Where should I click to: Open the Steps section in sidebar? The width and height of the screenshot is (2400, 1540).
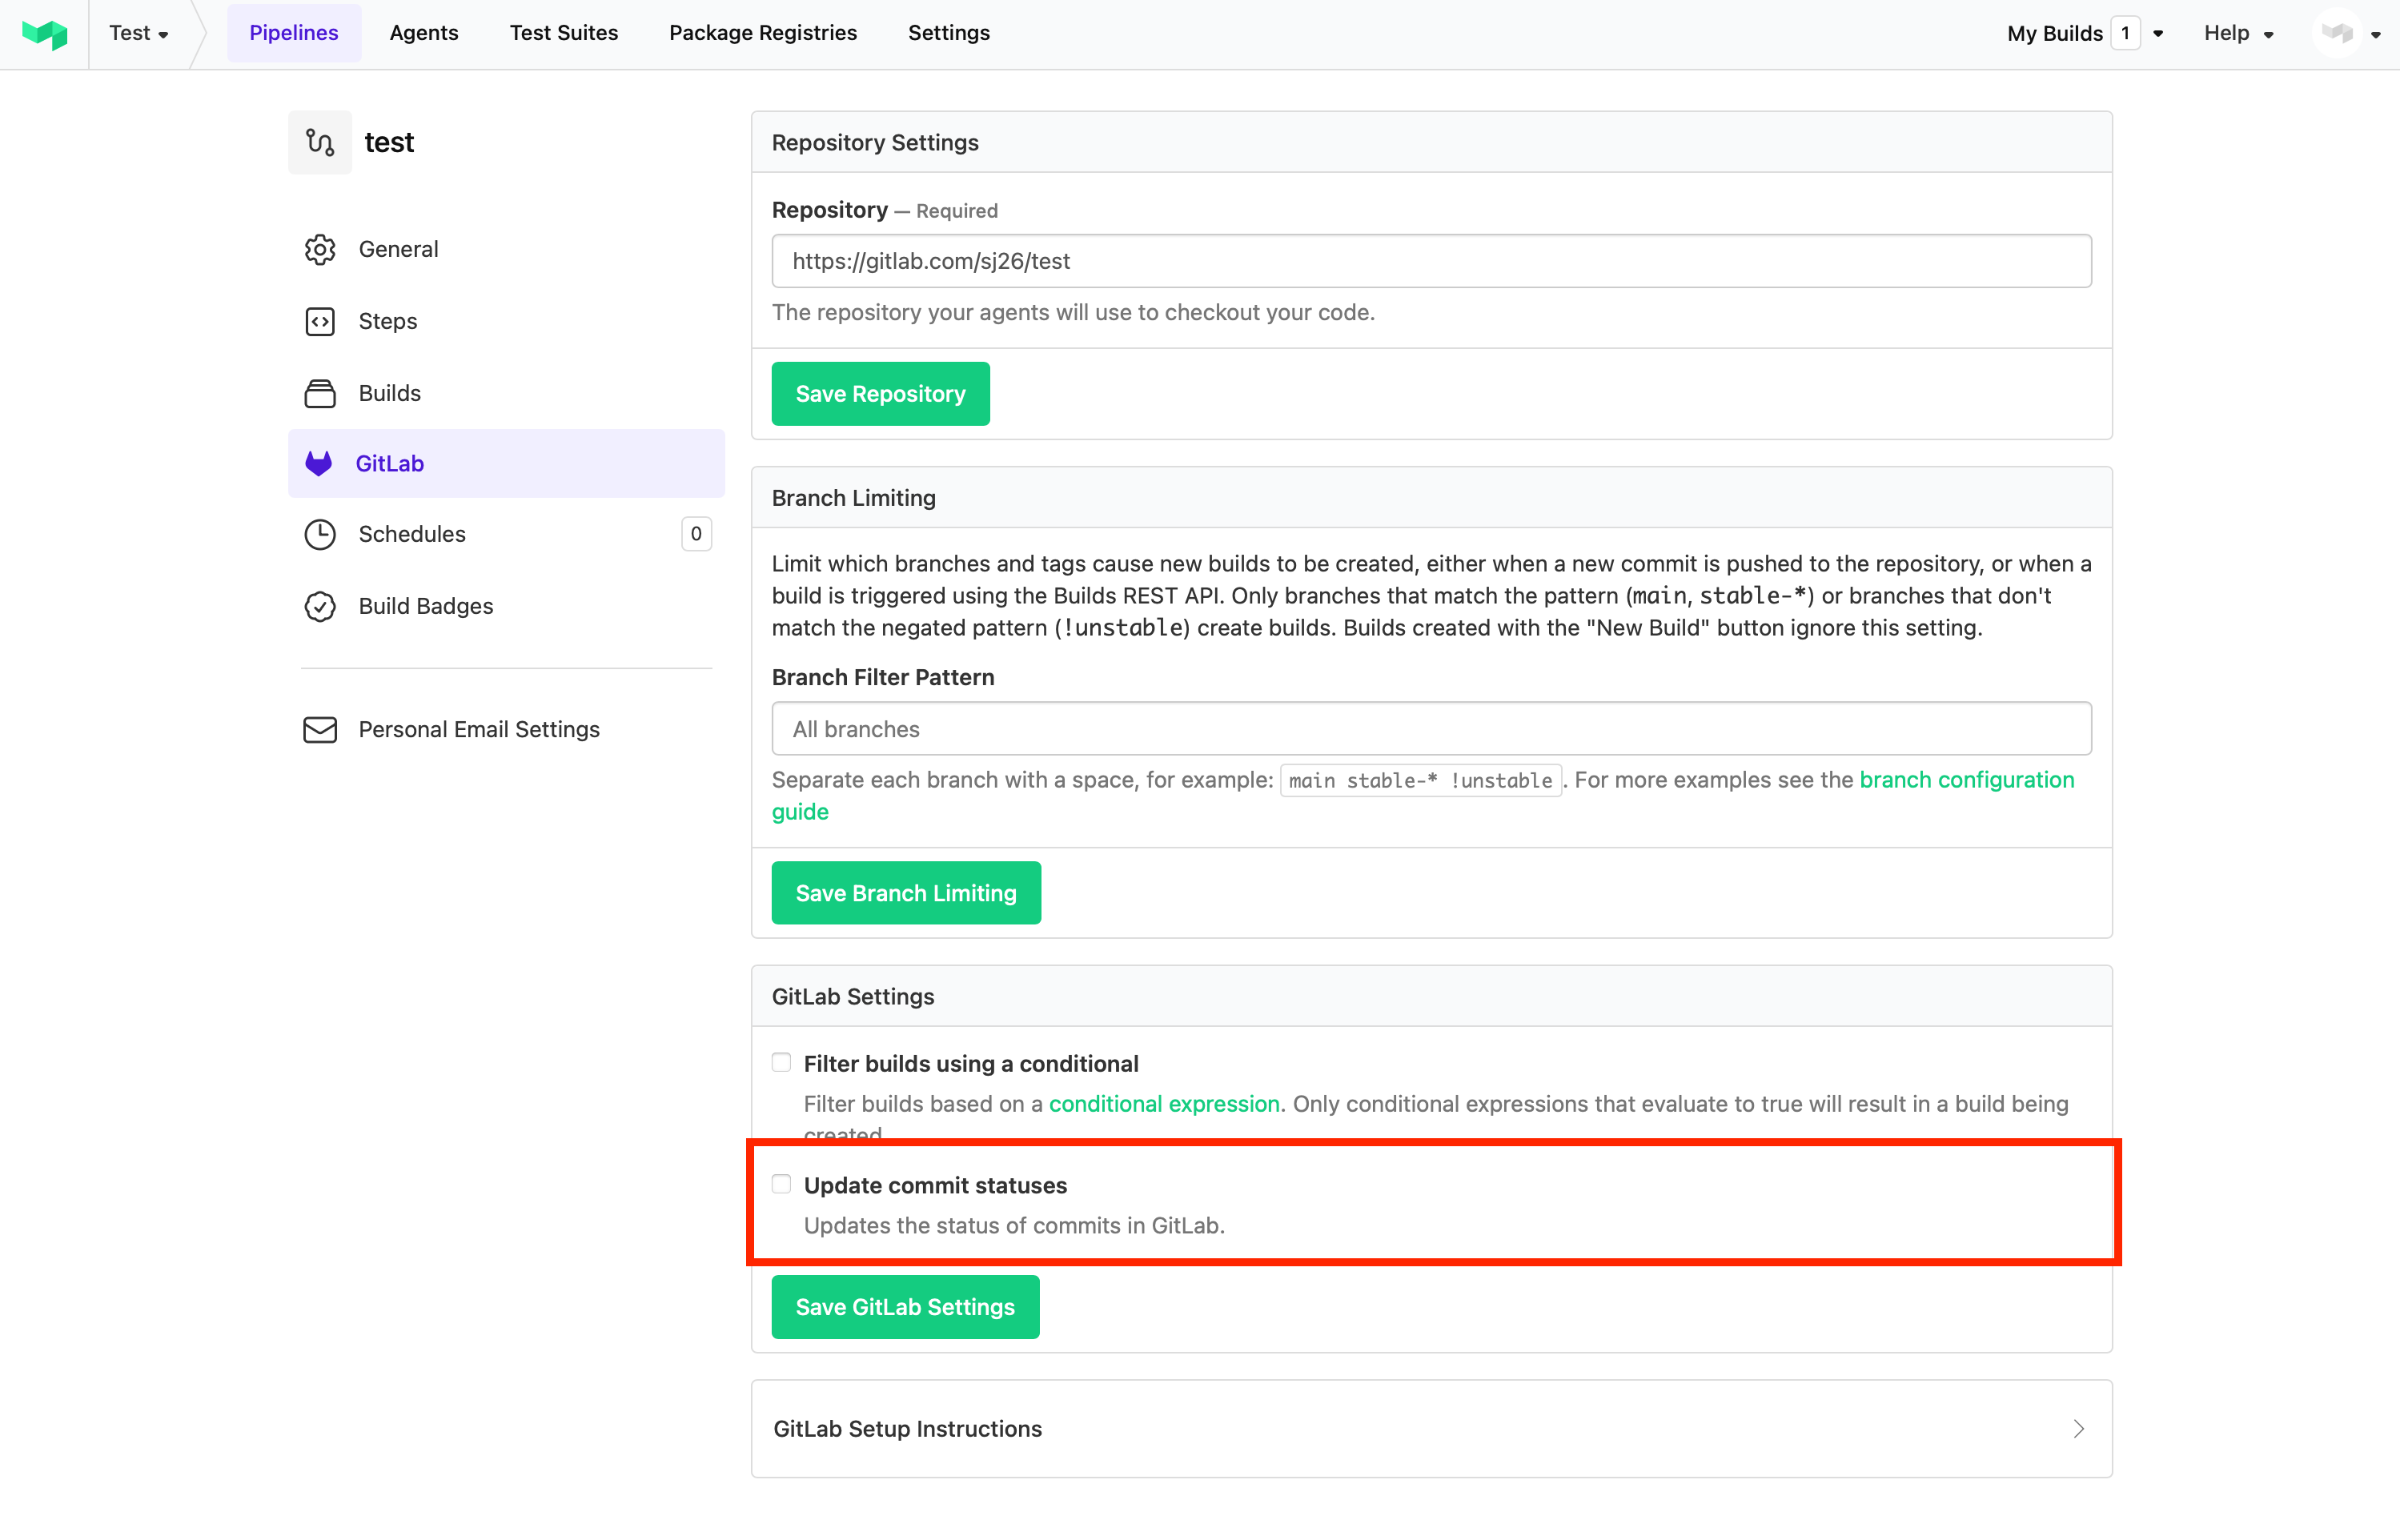387,321
